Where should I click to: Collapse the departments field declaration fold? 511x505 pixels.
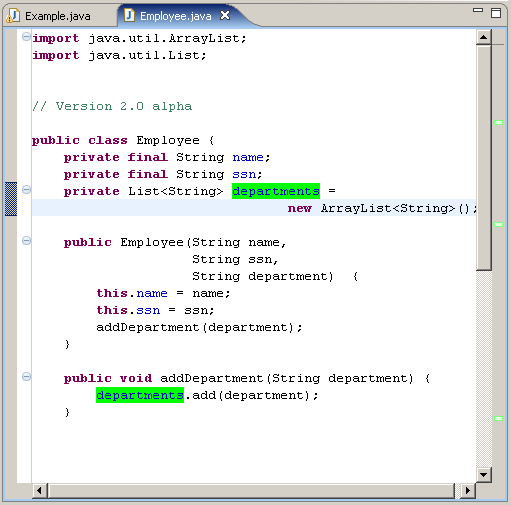[26, 190]
